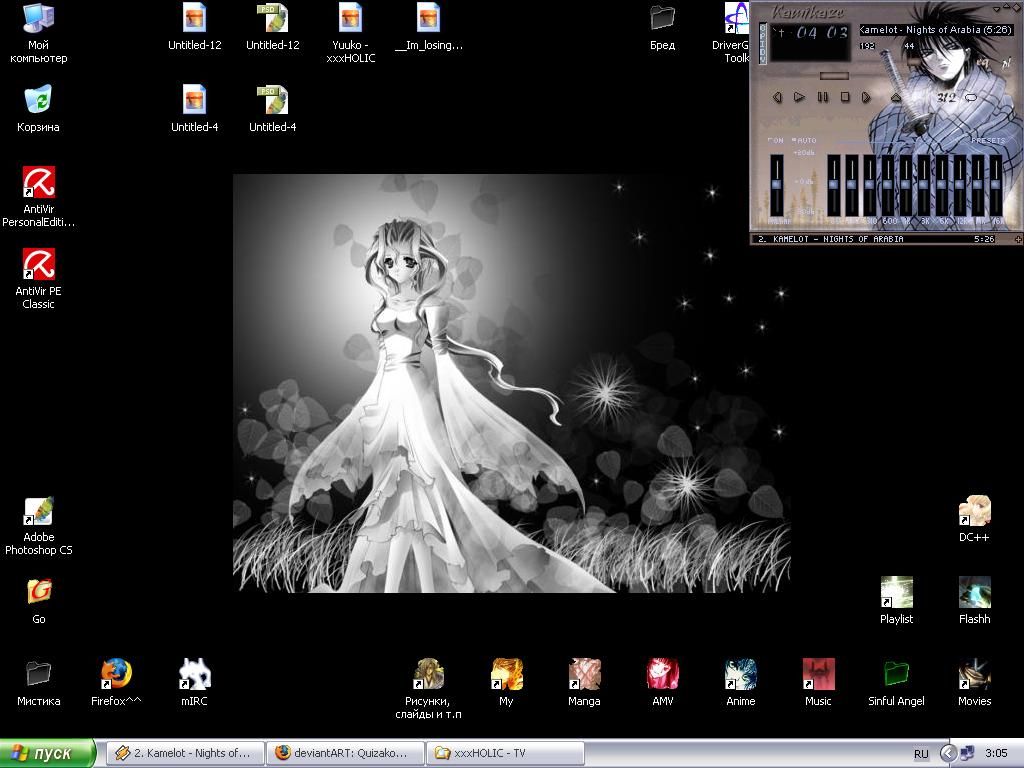This screenshot has height=768, width=1024.
Task: Switch to the xxxHOLIC - TV taskbar button
Action: click(505, 753)
